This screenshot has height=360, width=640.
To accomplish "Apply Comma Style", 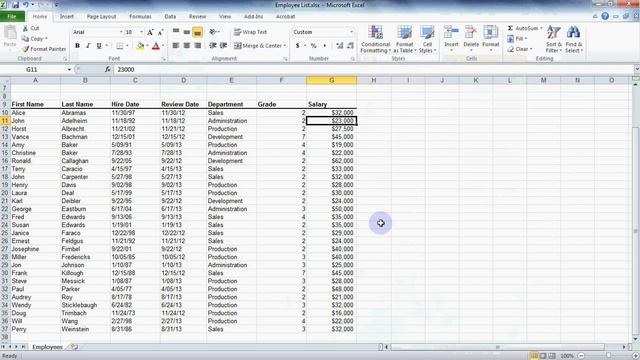I will (x=324, y=46).
